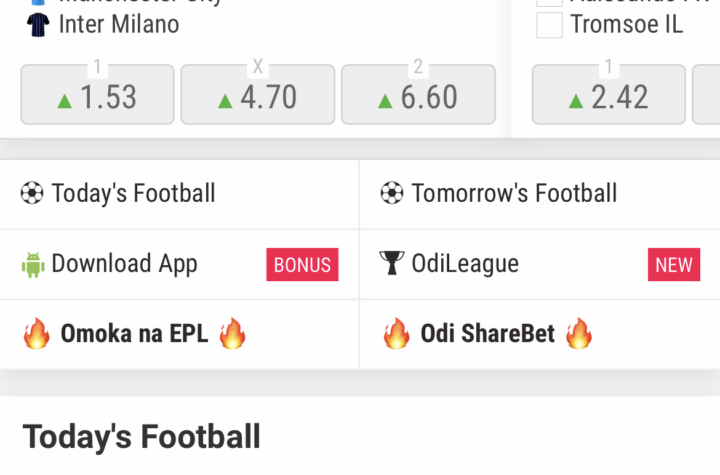The image size is (720, 475).
Task: Click the Inter Milano jersey icon
Action: (38, 24)
